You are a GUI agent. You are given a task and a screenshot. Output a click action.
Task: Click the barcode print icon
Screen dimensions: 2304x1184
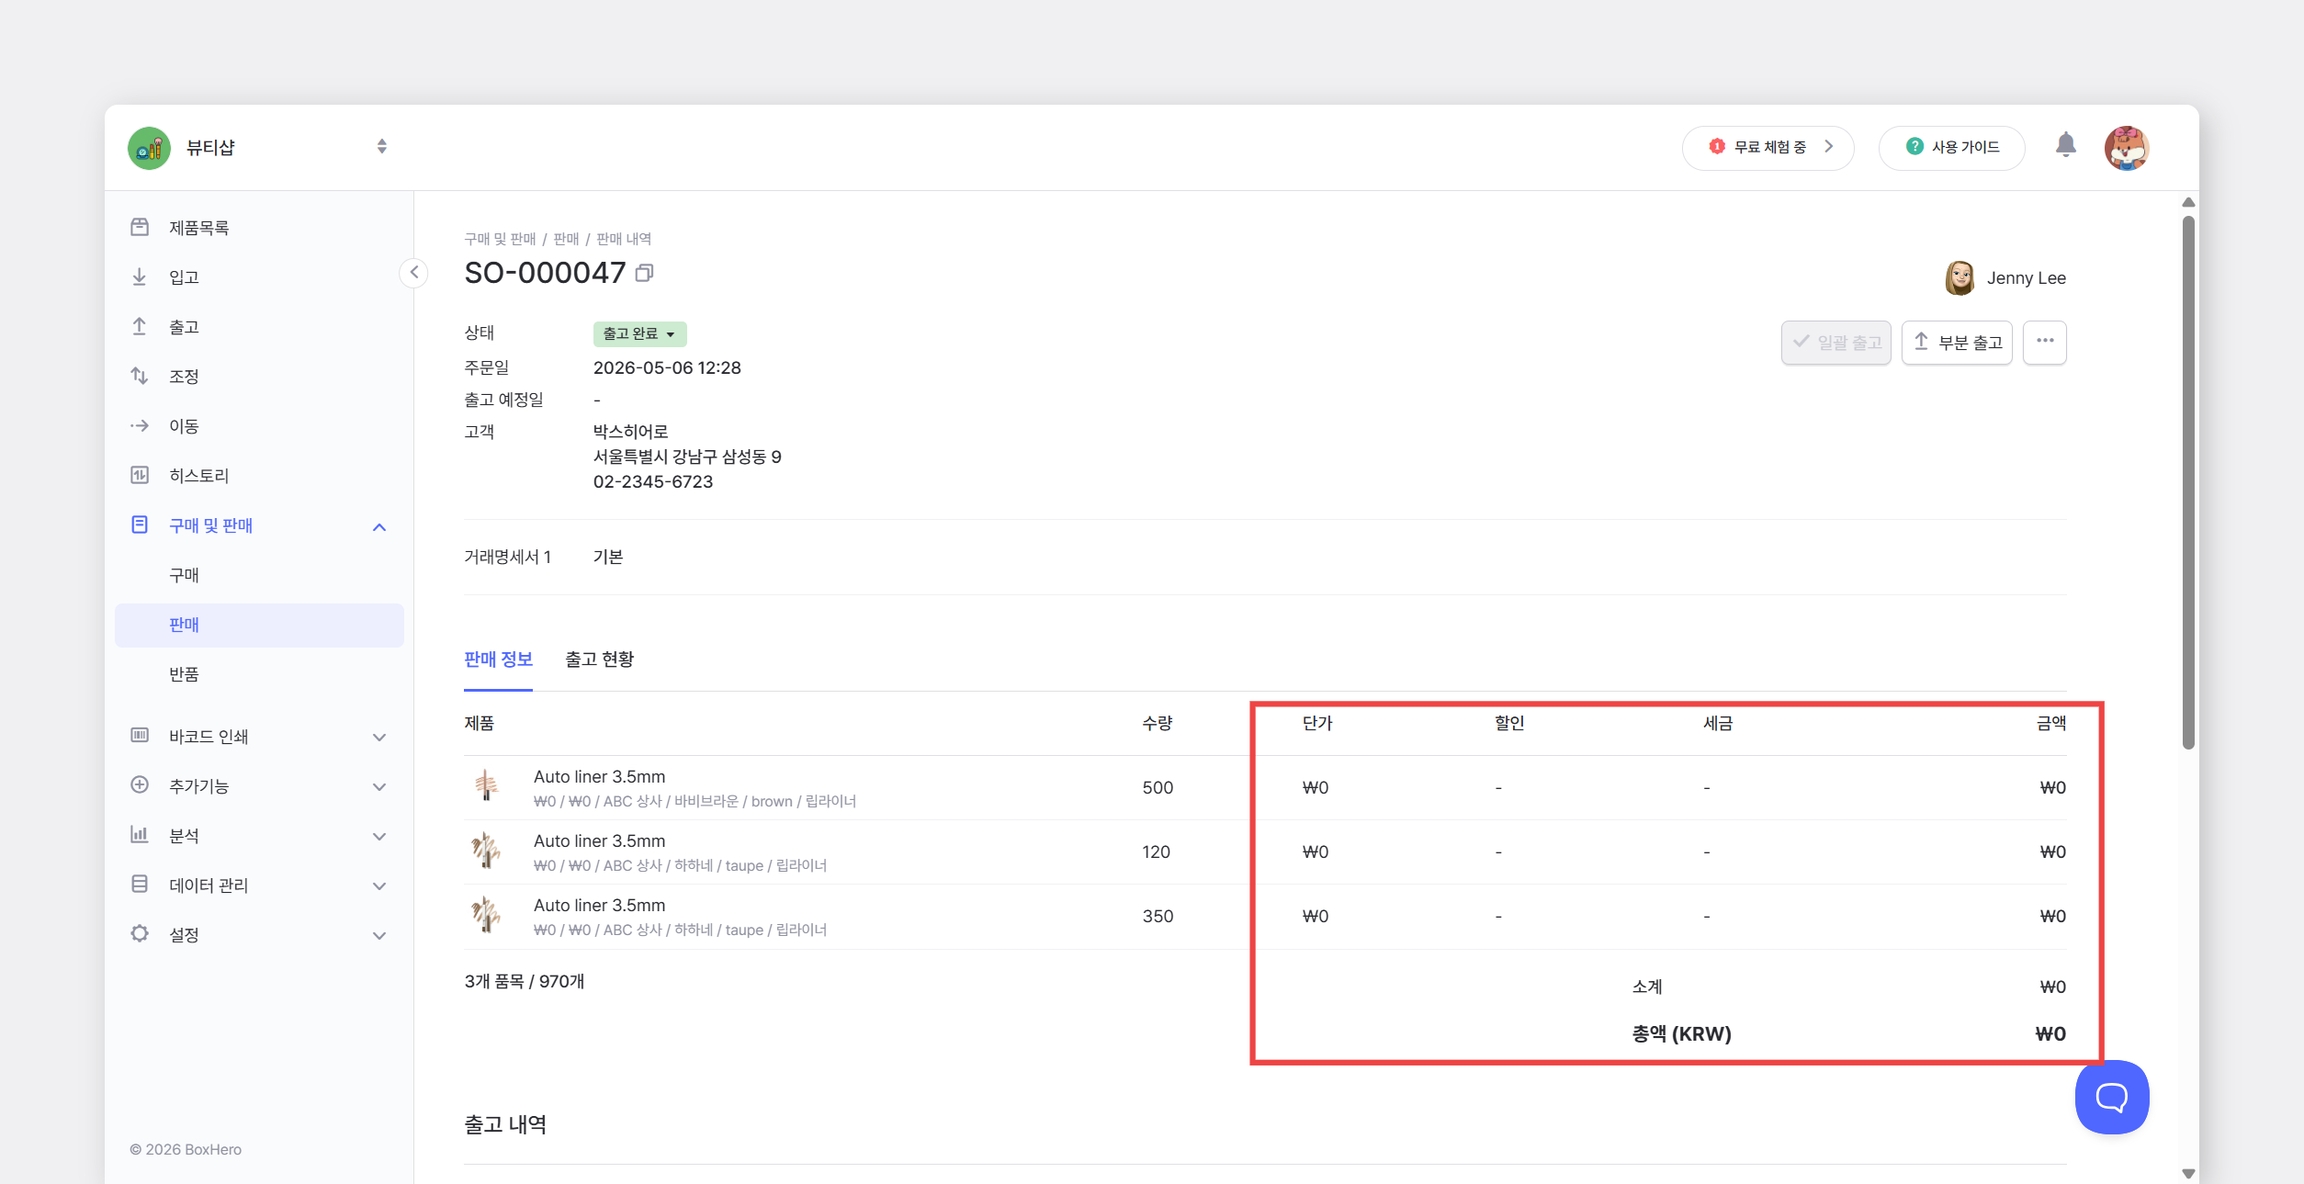(140, 735)
